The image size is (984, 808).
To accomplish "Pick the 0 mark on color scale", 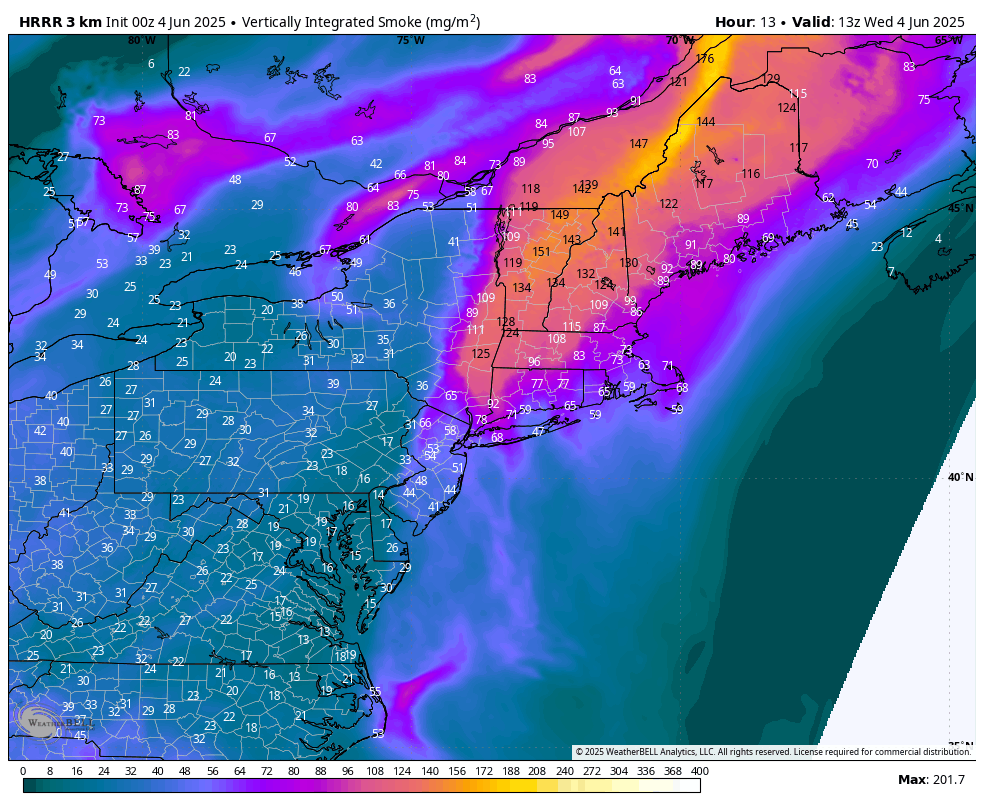I will point(23,771).
